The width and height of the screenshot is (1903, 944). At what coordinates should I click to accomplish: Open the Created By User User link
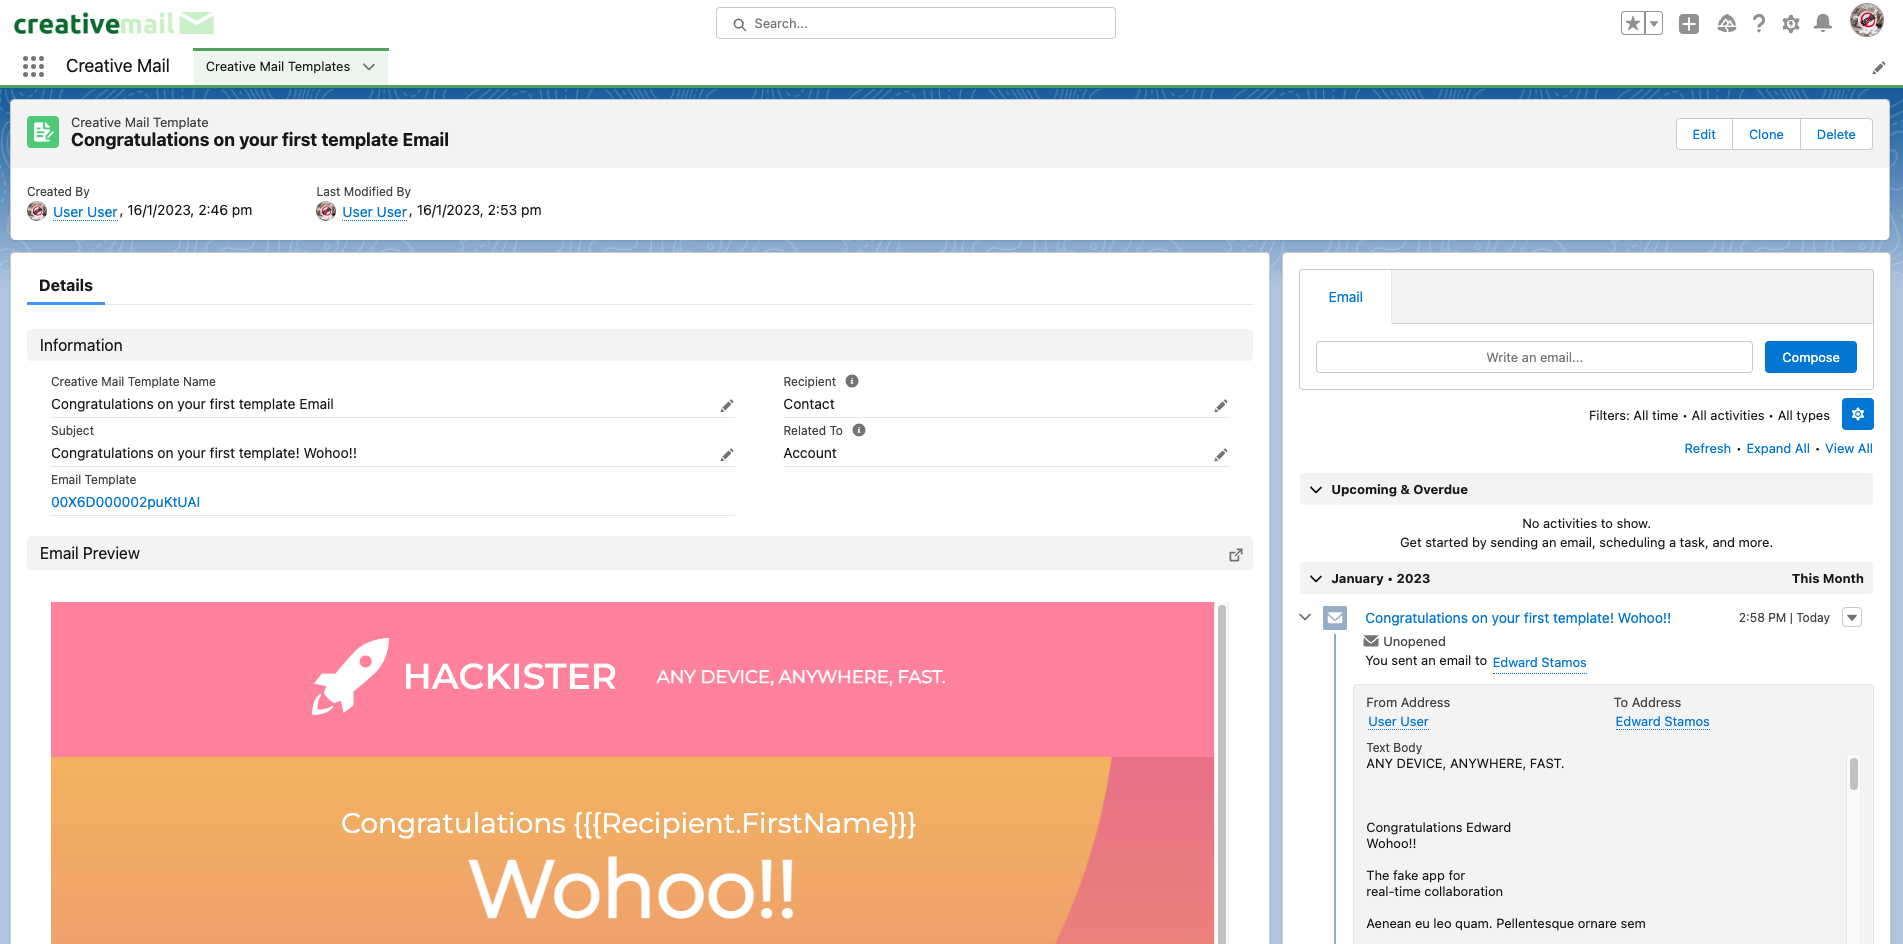pyautogui.click(x=85, y=212)
